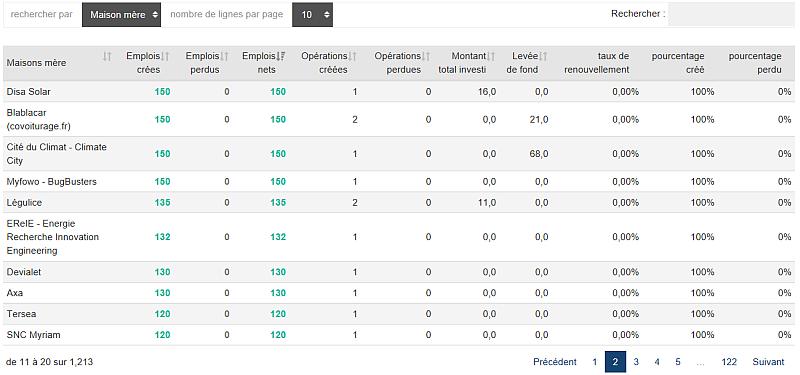The height and width of the screenshot is (375, 800).
Task: Go to page 4
Action: pyautogui.click(x=657, y=362)
